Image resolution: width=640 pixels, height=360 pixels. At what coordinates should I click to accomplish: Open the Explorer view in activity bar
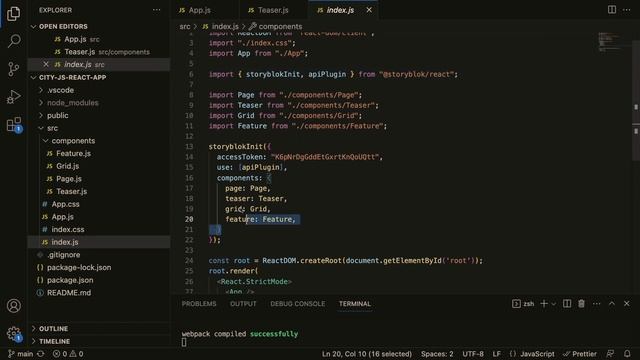(x=13, y=14)
